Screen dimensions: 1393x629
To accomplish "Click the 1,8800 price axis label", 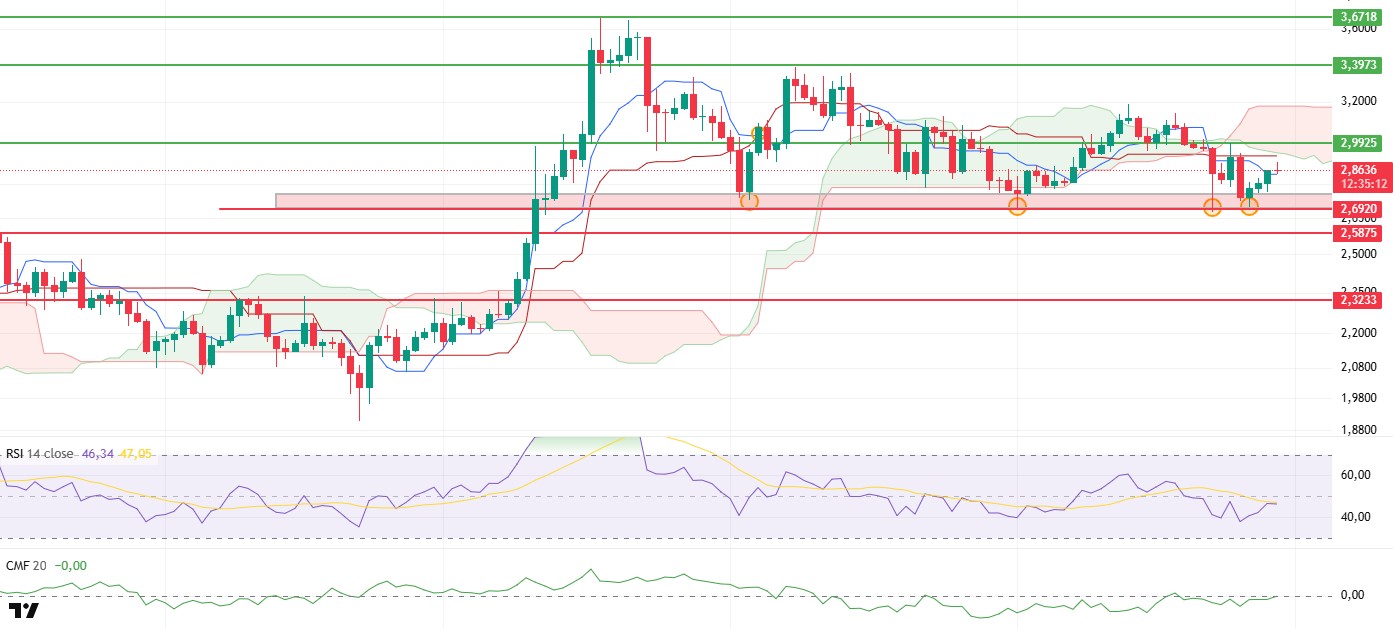I will [1357, 431].
